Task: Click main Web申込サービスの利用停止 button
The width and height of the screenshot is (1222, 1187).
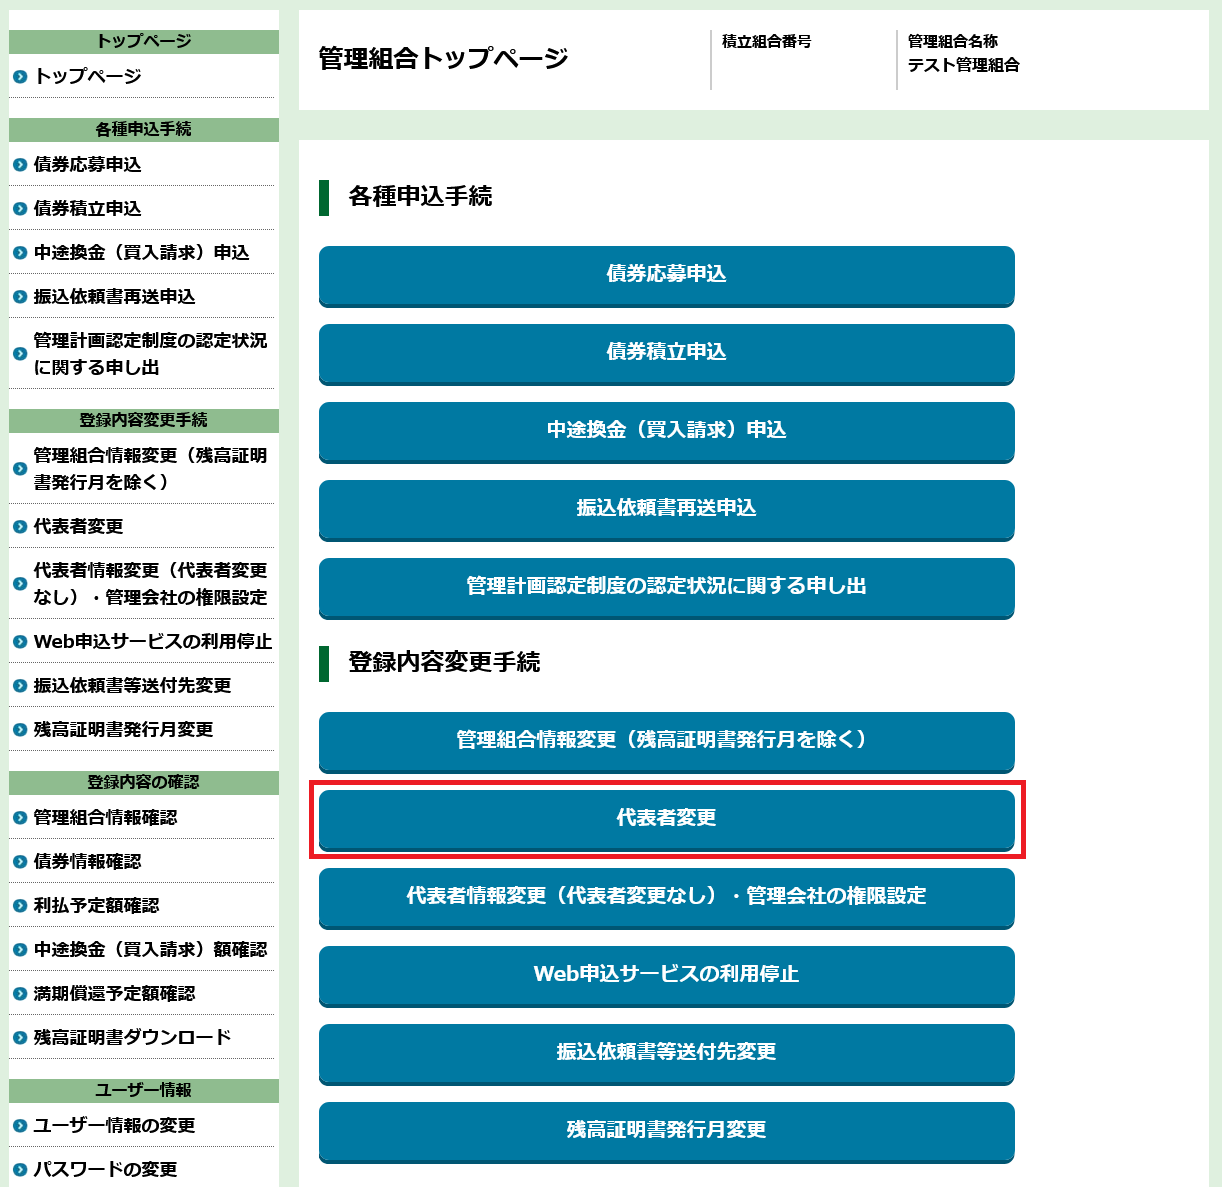Action: click(x=666, y=975)
